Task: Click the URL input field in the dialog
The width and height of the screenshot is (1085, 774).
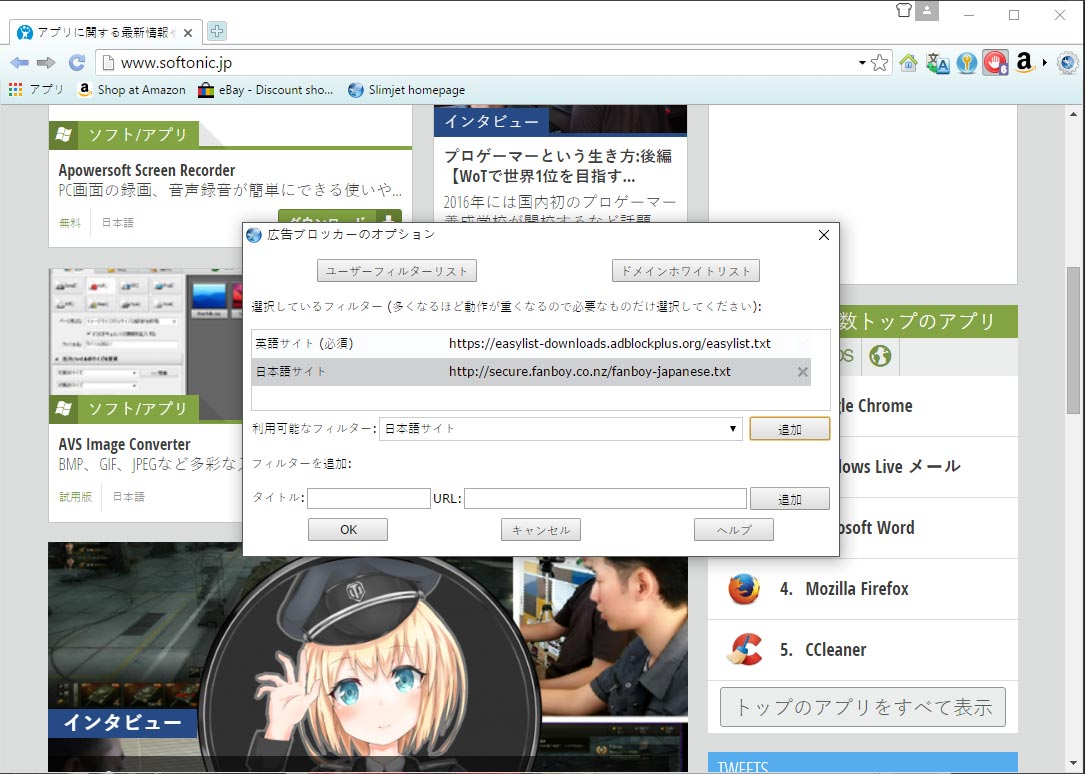Action: tap(605, 499)
